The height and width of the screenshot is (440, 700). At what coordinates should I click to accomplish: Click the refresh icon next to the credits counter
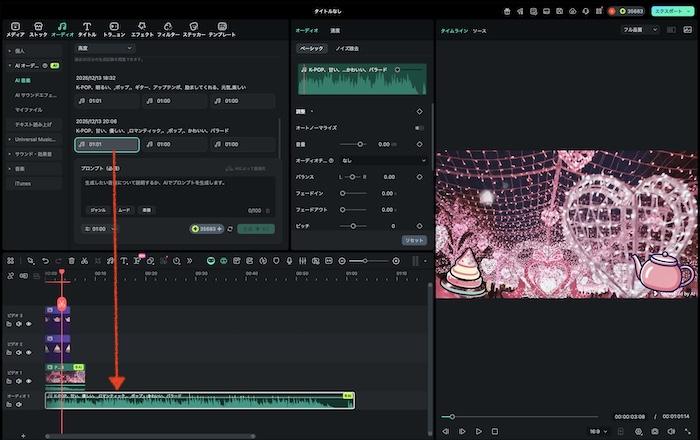point(230,229)
